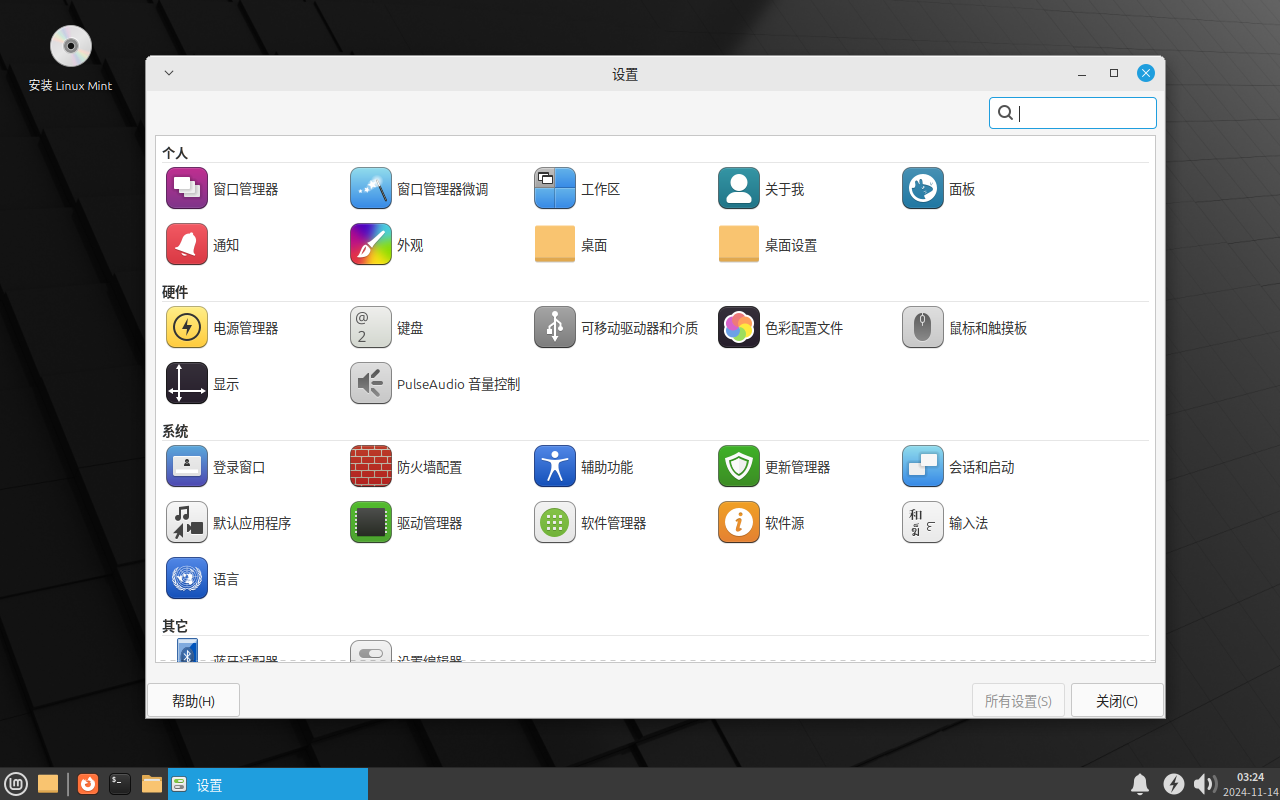
Task: Select the 安装 Linux Mint desktop icon
Action: [70, 59]
